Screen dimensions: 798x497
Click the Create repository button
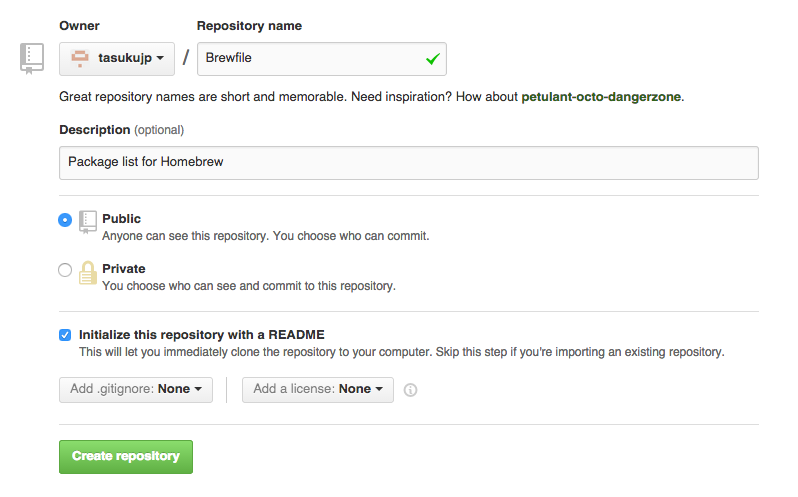[x=126, y=457]
